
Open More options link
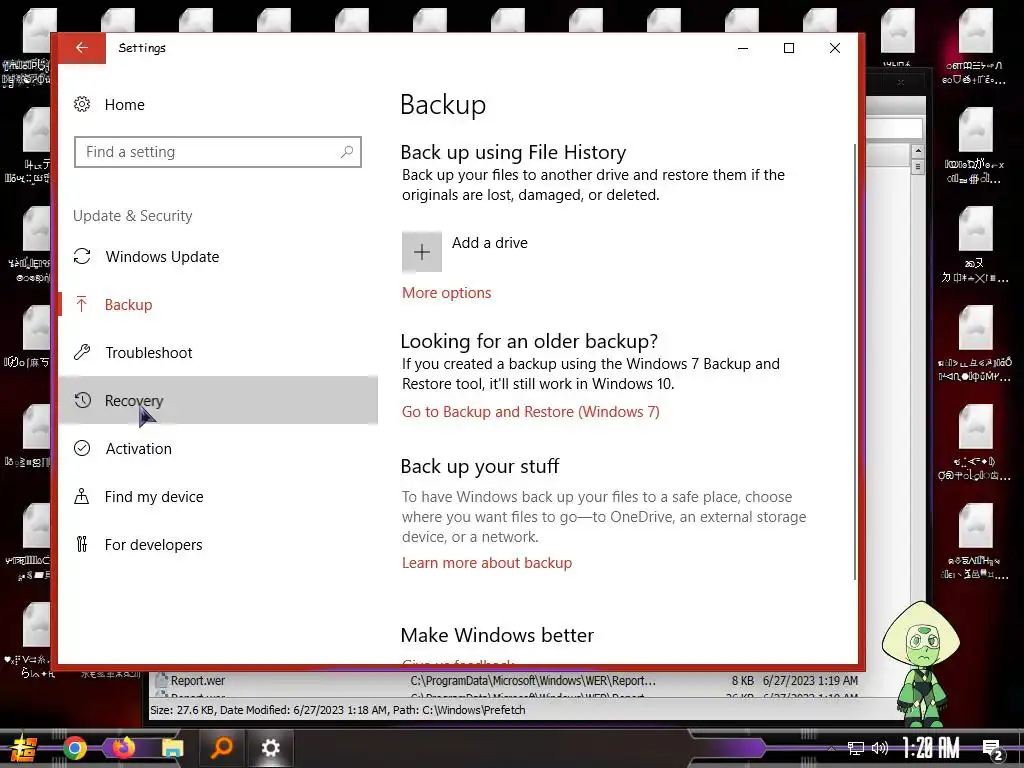pyautogui.click(x=446, y=293)
